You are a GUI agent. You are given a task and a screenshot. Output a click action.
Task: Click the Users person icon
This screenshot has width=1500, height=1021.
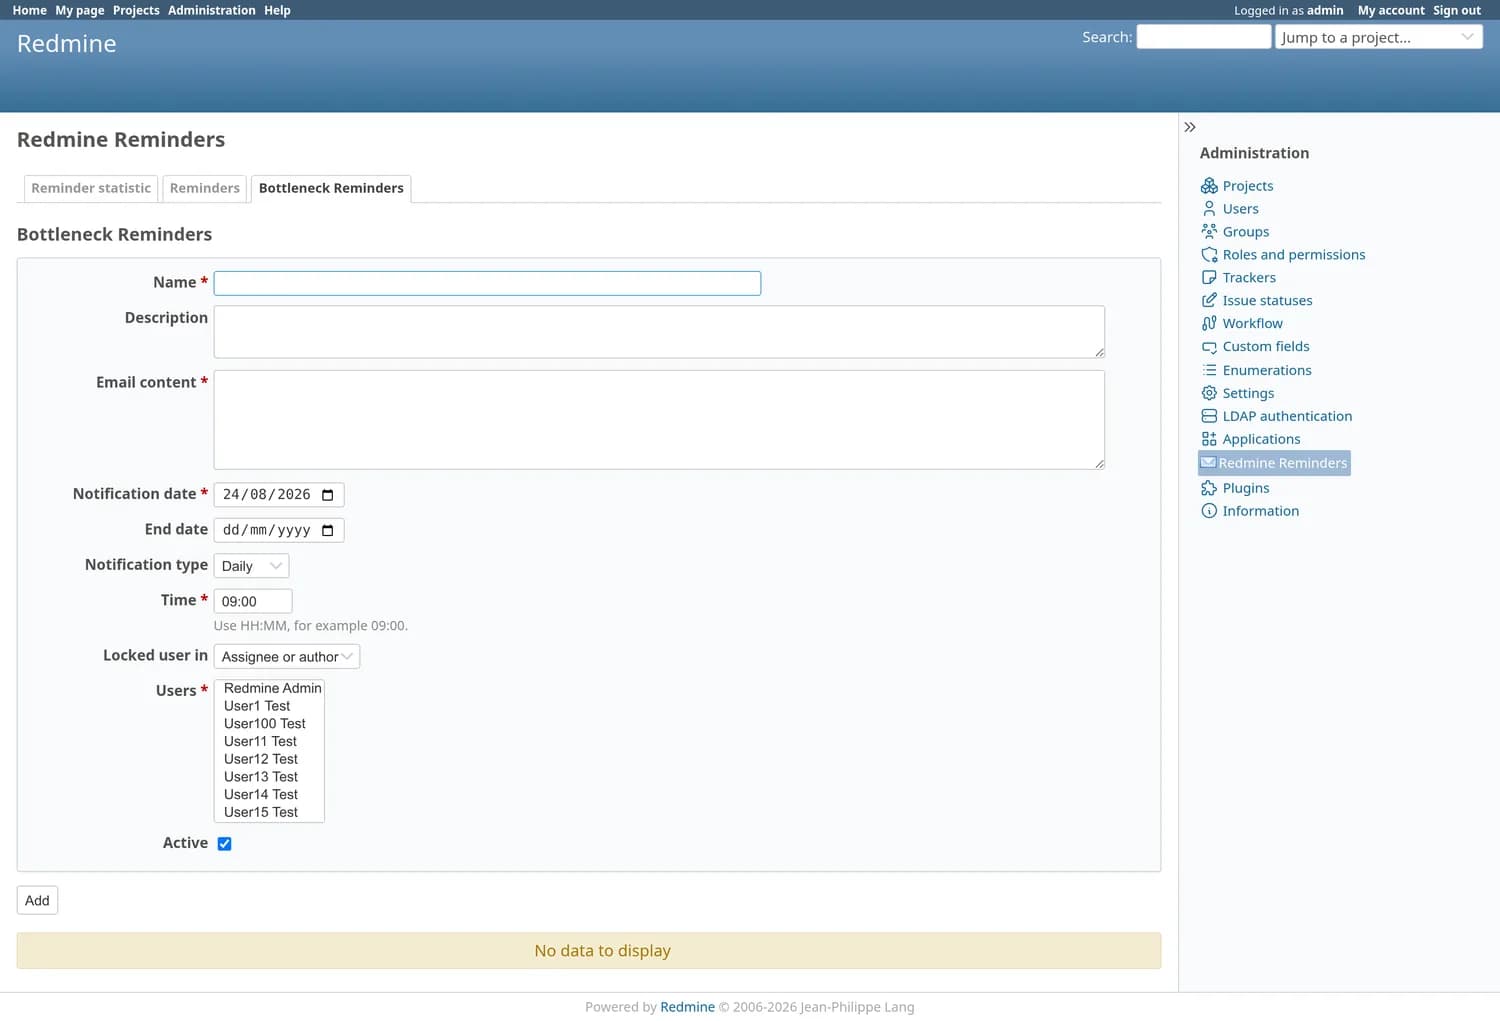click(x=1209, y=209)
